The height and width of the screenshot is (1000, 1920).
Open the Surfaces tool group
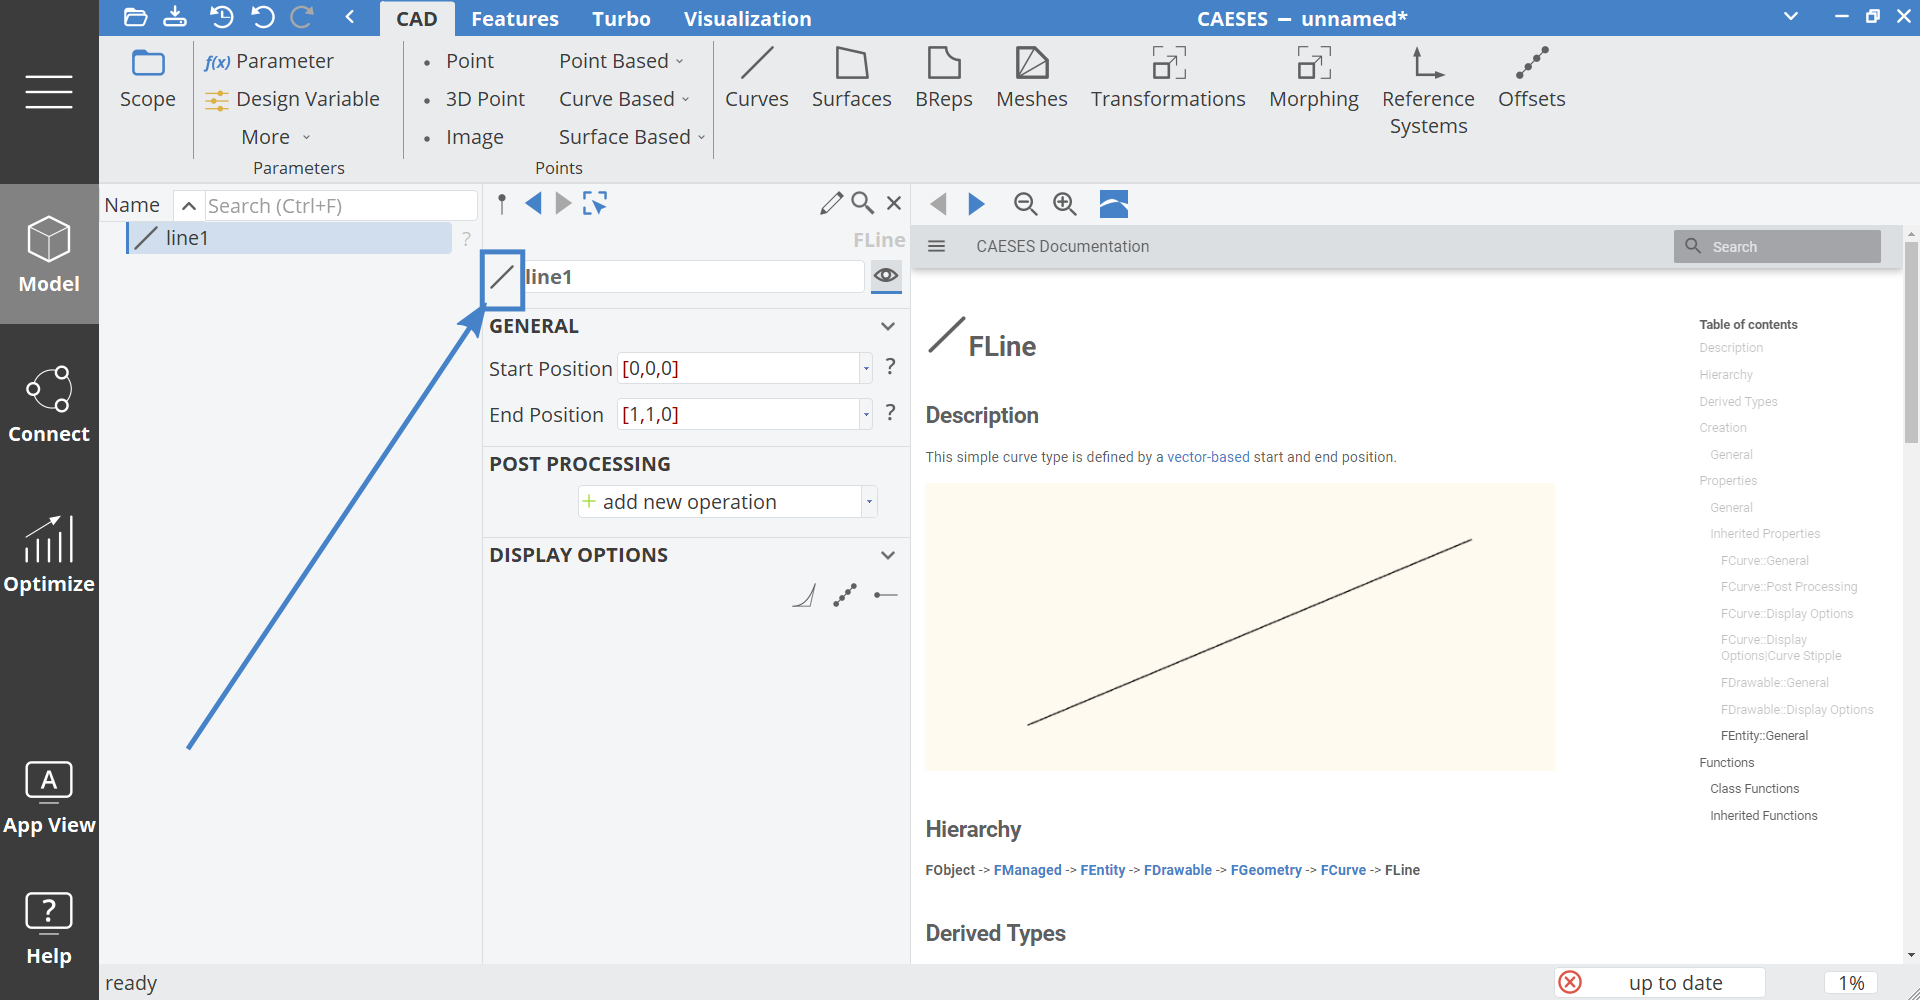tap(852, 78)
